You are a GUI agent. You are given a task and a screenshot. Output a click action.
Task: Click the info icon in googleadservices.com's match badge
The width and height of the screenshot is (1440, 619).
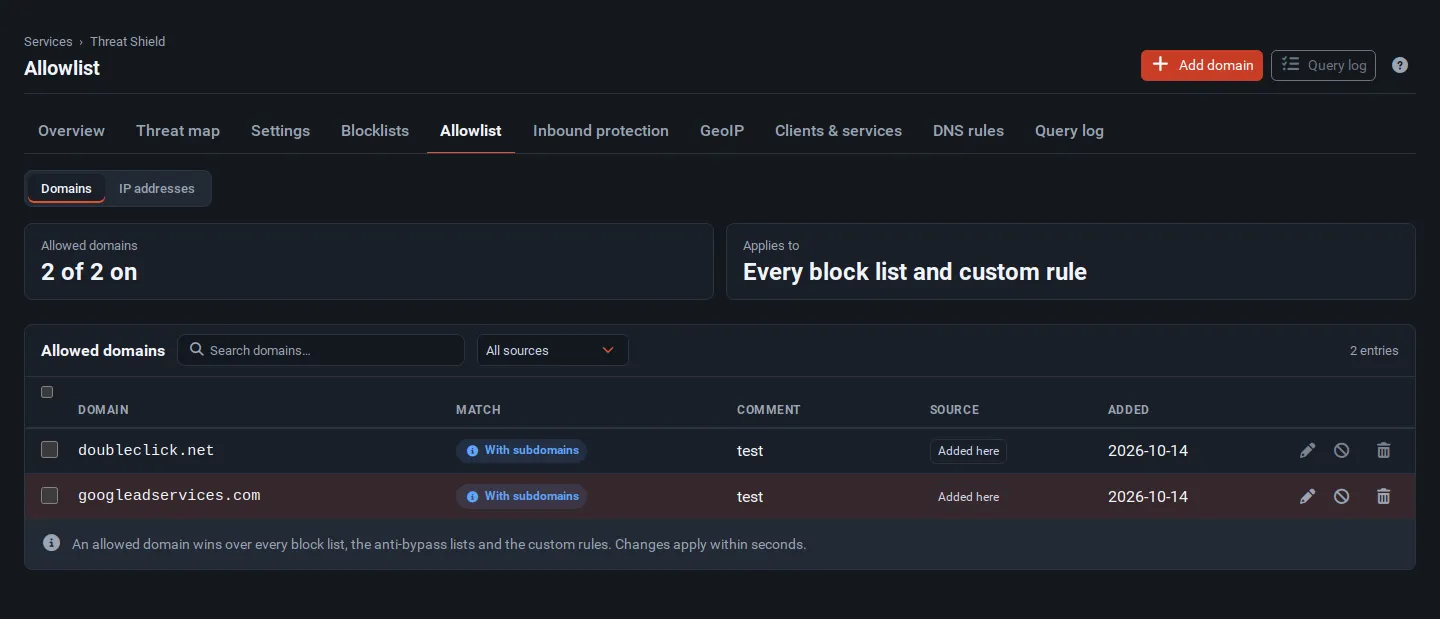pos(472,496)
